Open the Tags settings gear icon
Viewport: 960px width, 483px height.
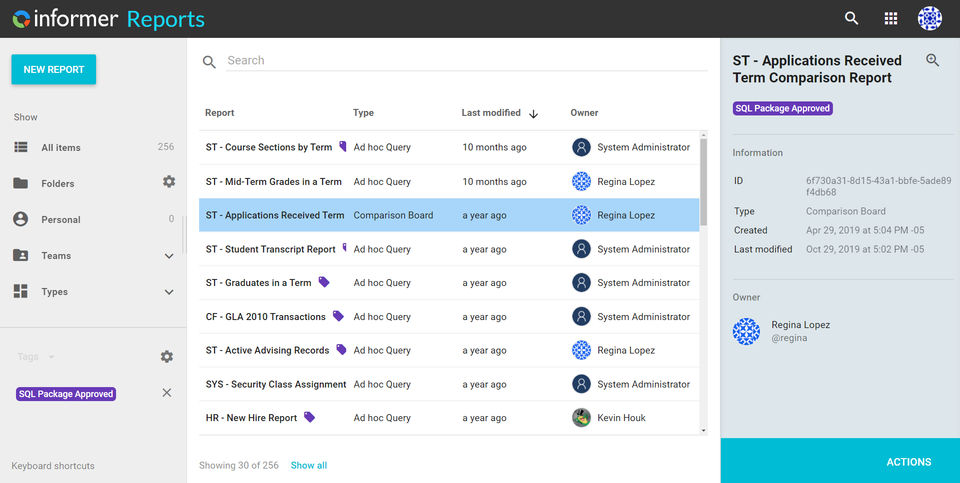click(167, 357)
